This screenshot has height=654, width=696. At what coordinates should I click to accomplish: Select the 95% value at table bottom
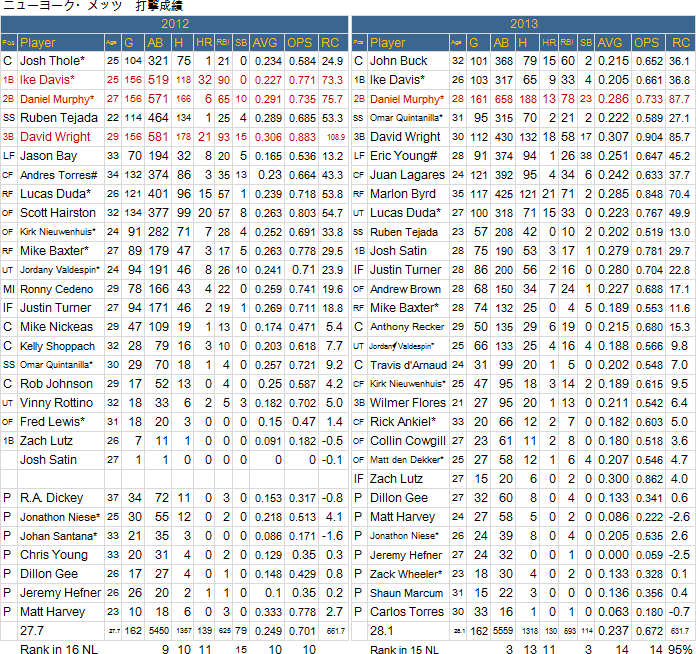[680, 649]
